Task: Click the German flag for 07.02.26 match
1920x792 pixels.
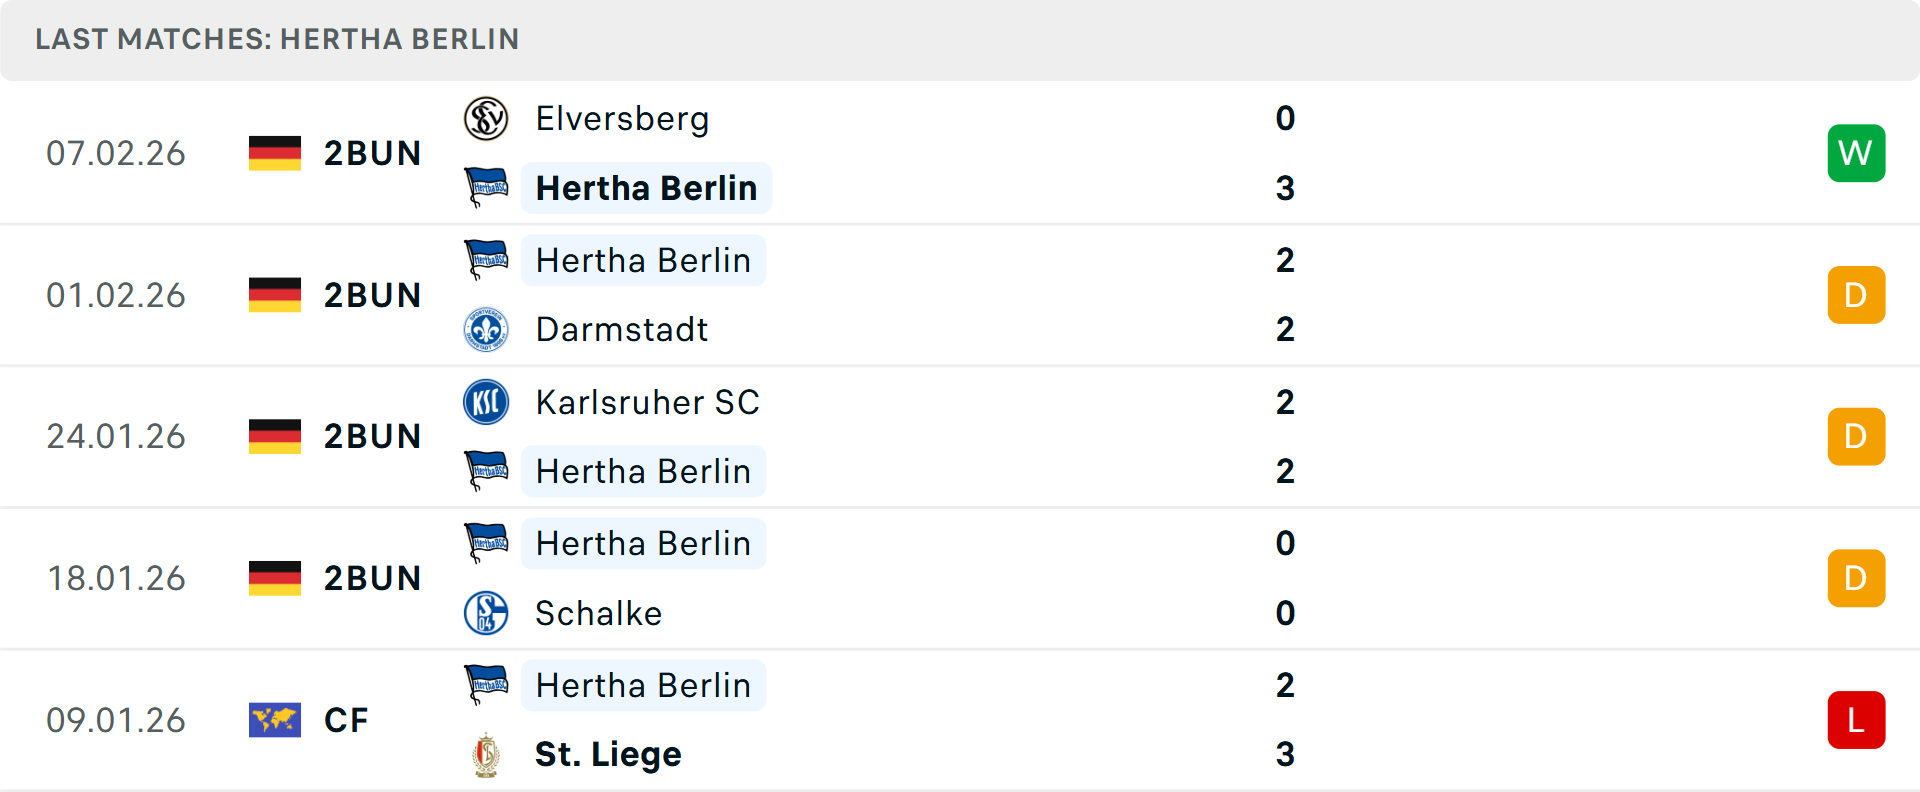Action: pyautogui.click(x=275, y=153)
